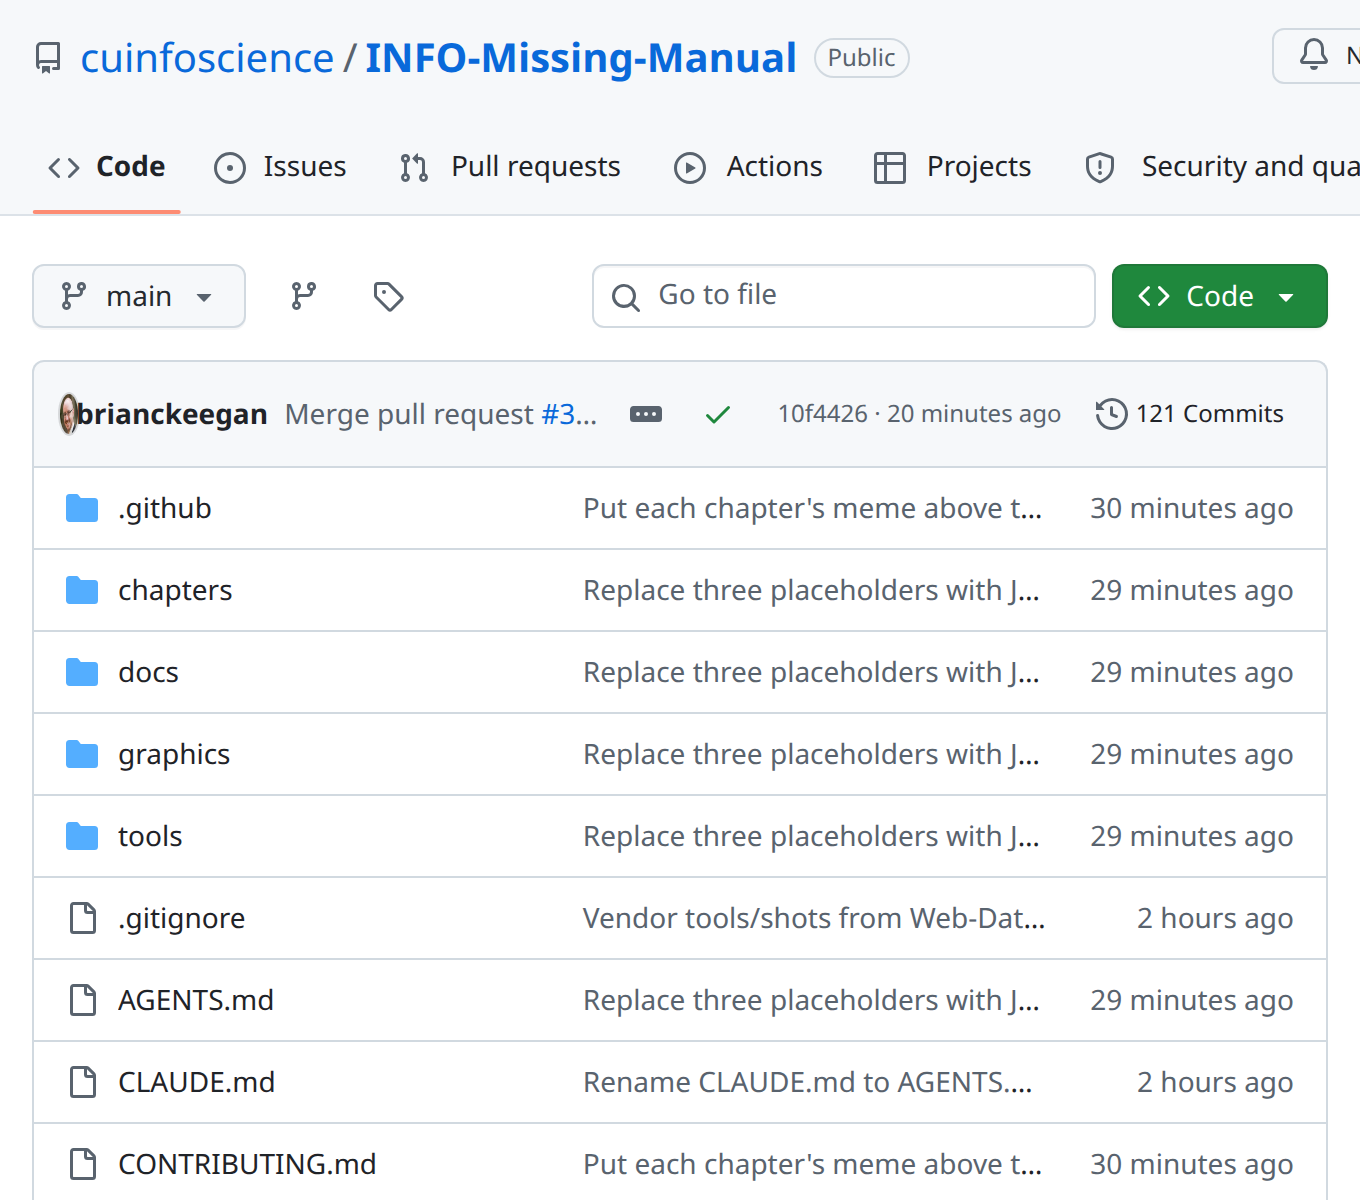Click the .github folder icon
This screenshot has width=1360, height=1200.
tap(82, 508)
